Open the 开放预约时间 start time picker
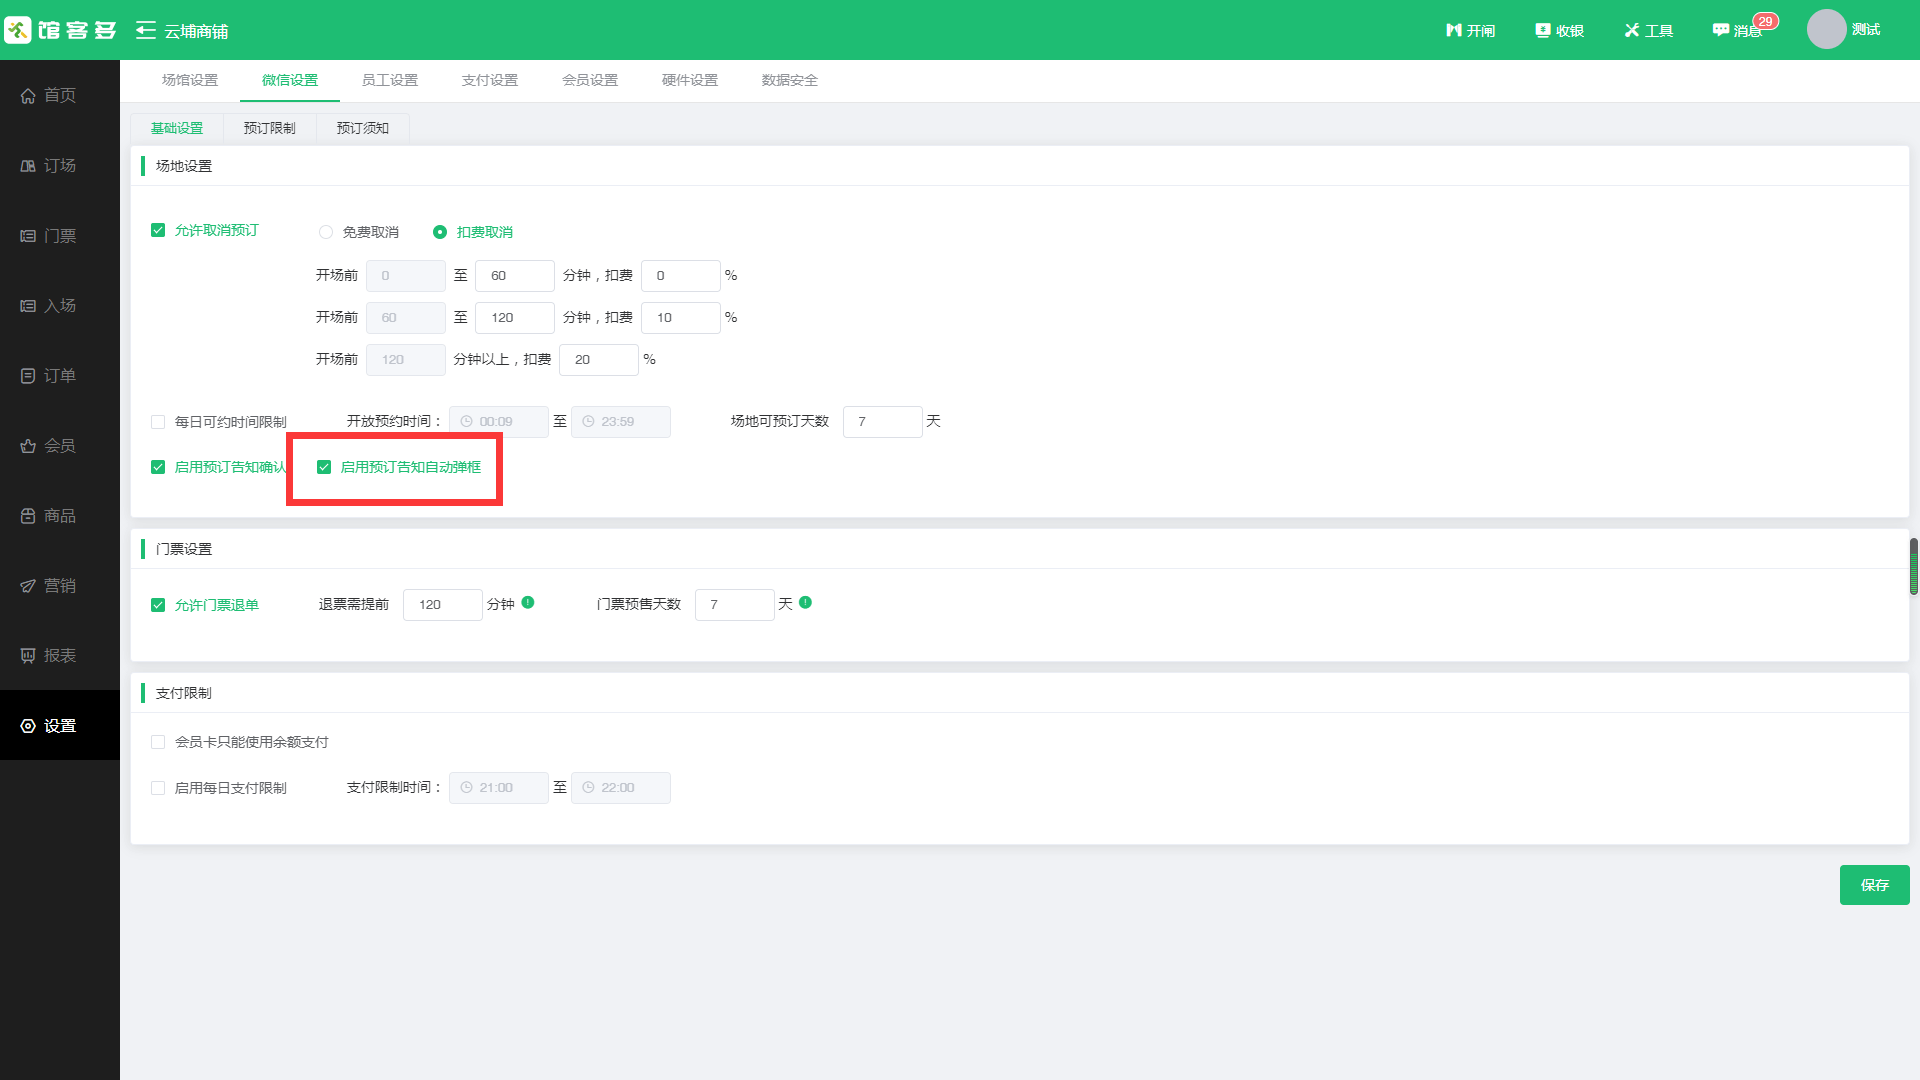1920x1080 pixels. coord(498,422)
